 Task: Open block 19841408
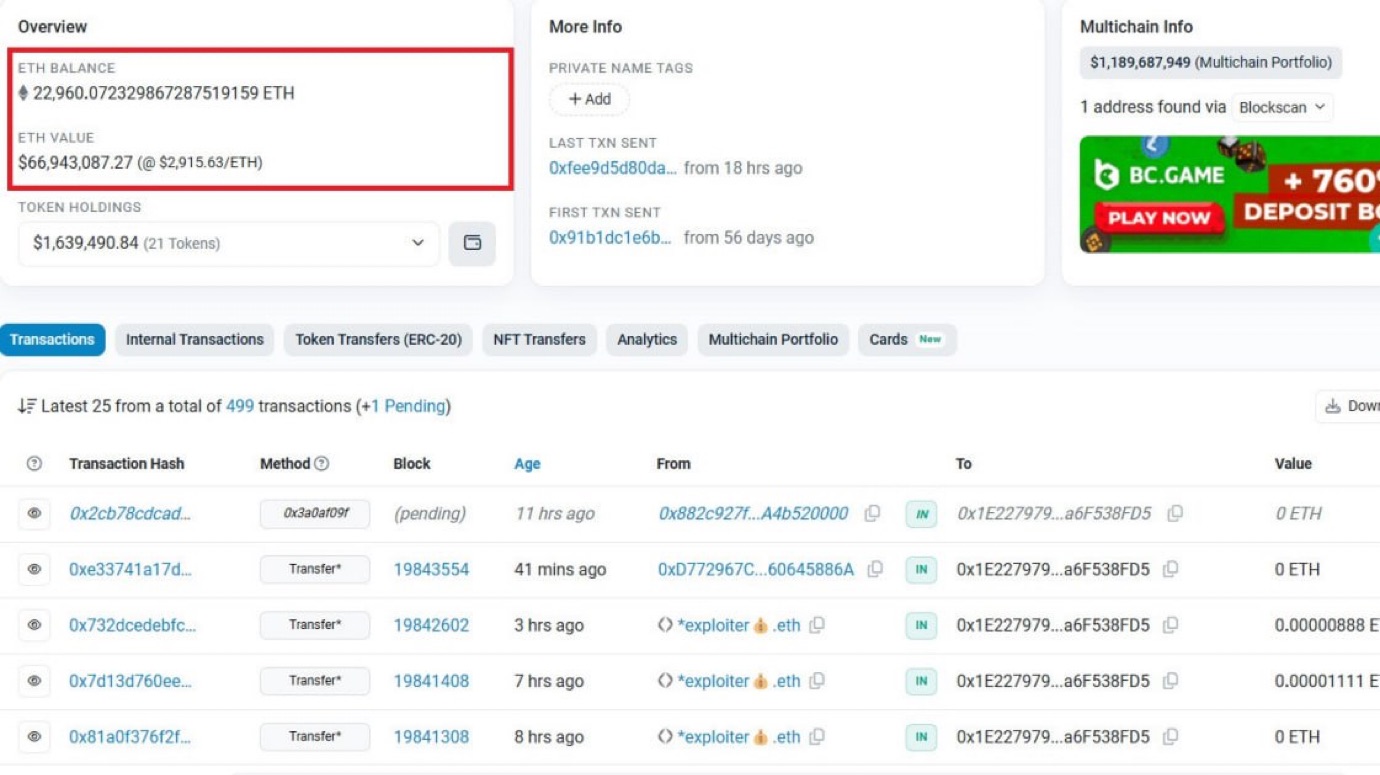pyautogui.click(x=431, y=682)
